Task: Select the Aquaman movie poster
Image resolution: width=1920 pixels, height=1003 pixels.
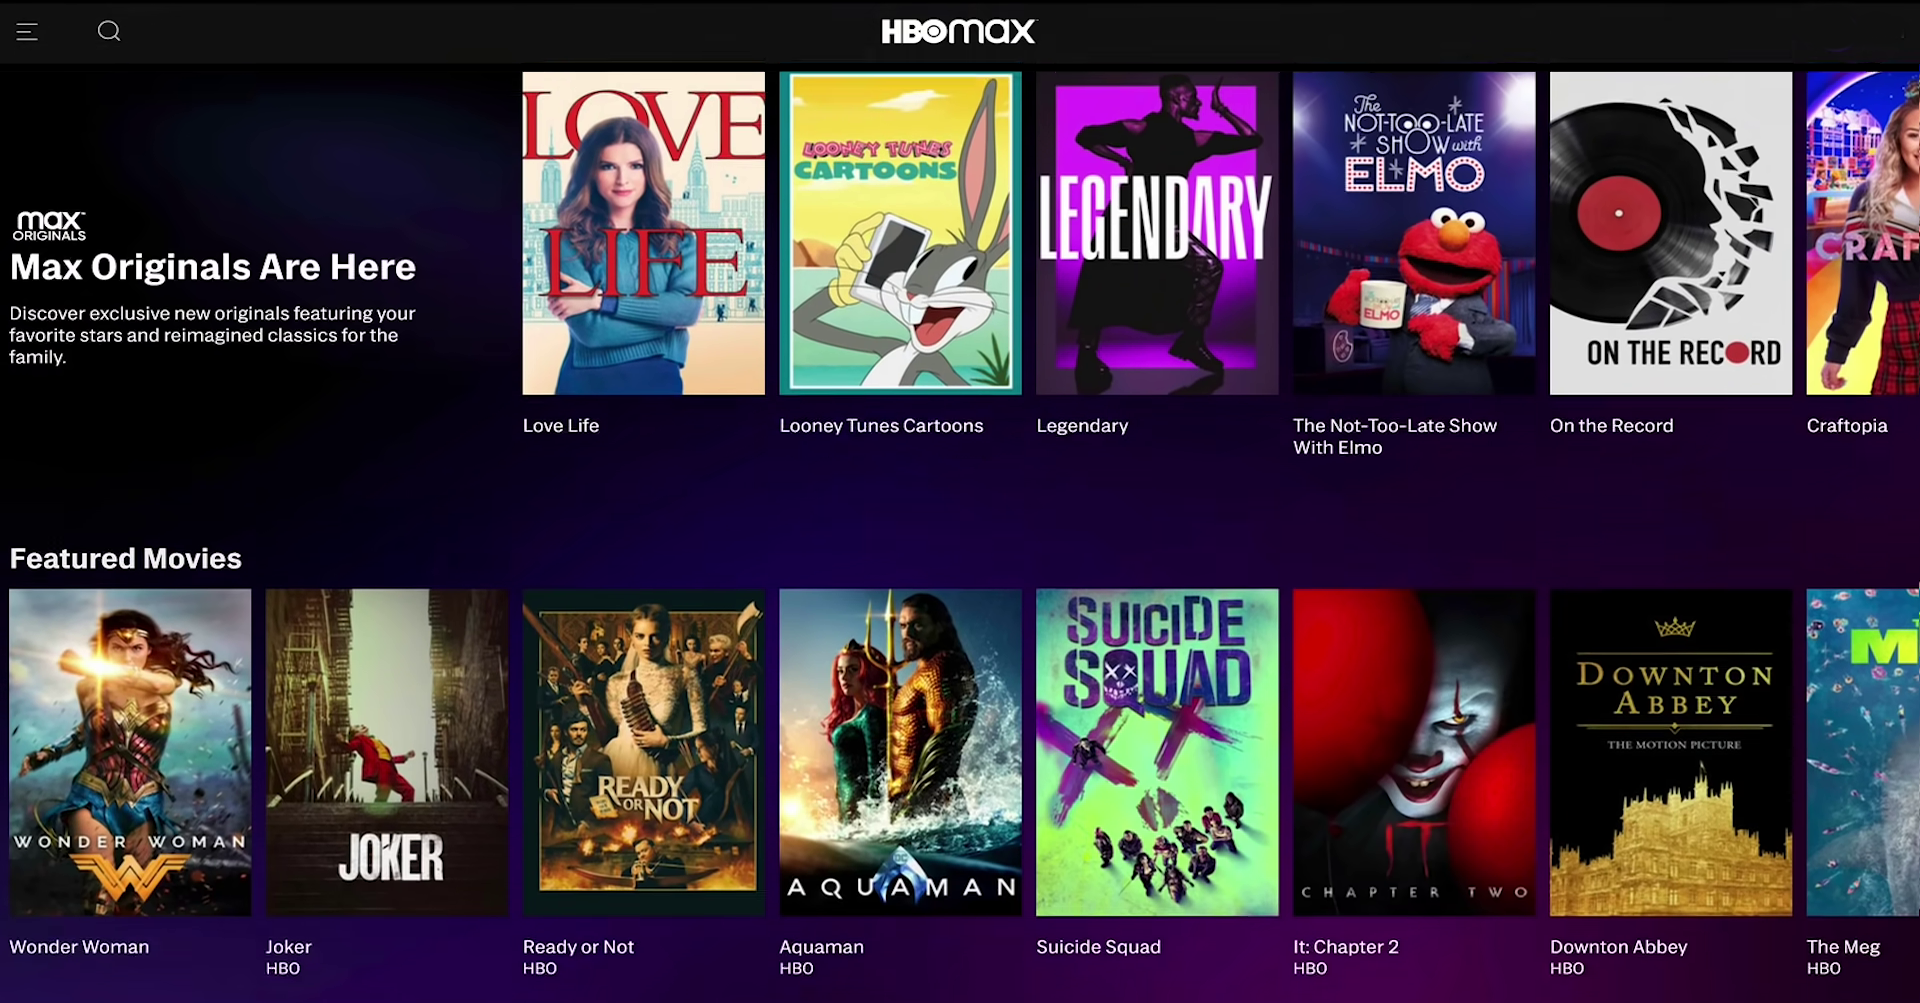Action: click(x=900, y=752)
